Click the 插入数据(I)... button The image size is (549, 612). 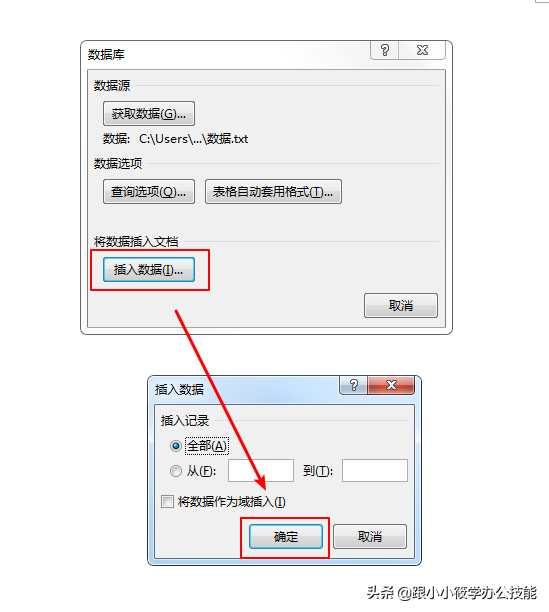tap(149, 270)
